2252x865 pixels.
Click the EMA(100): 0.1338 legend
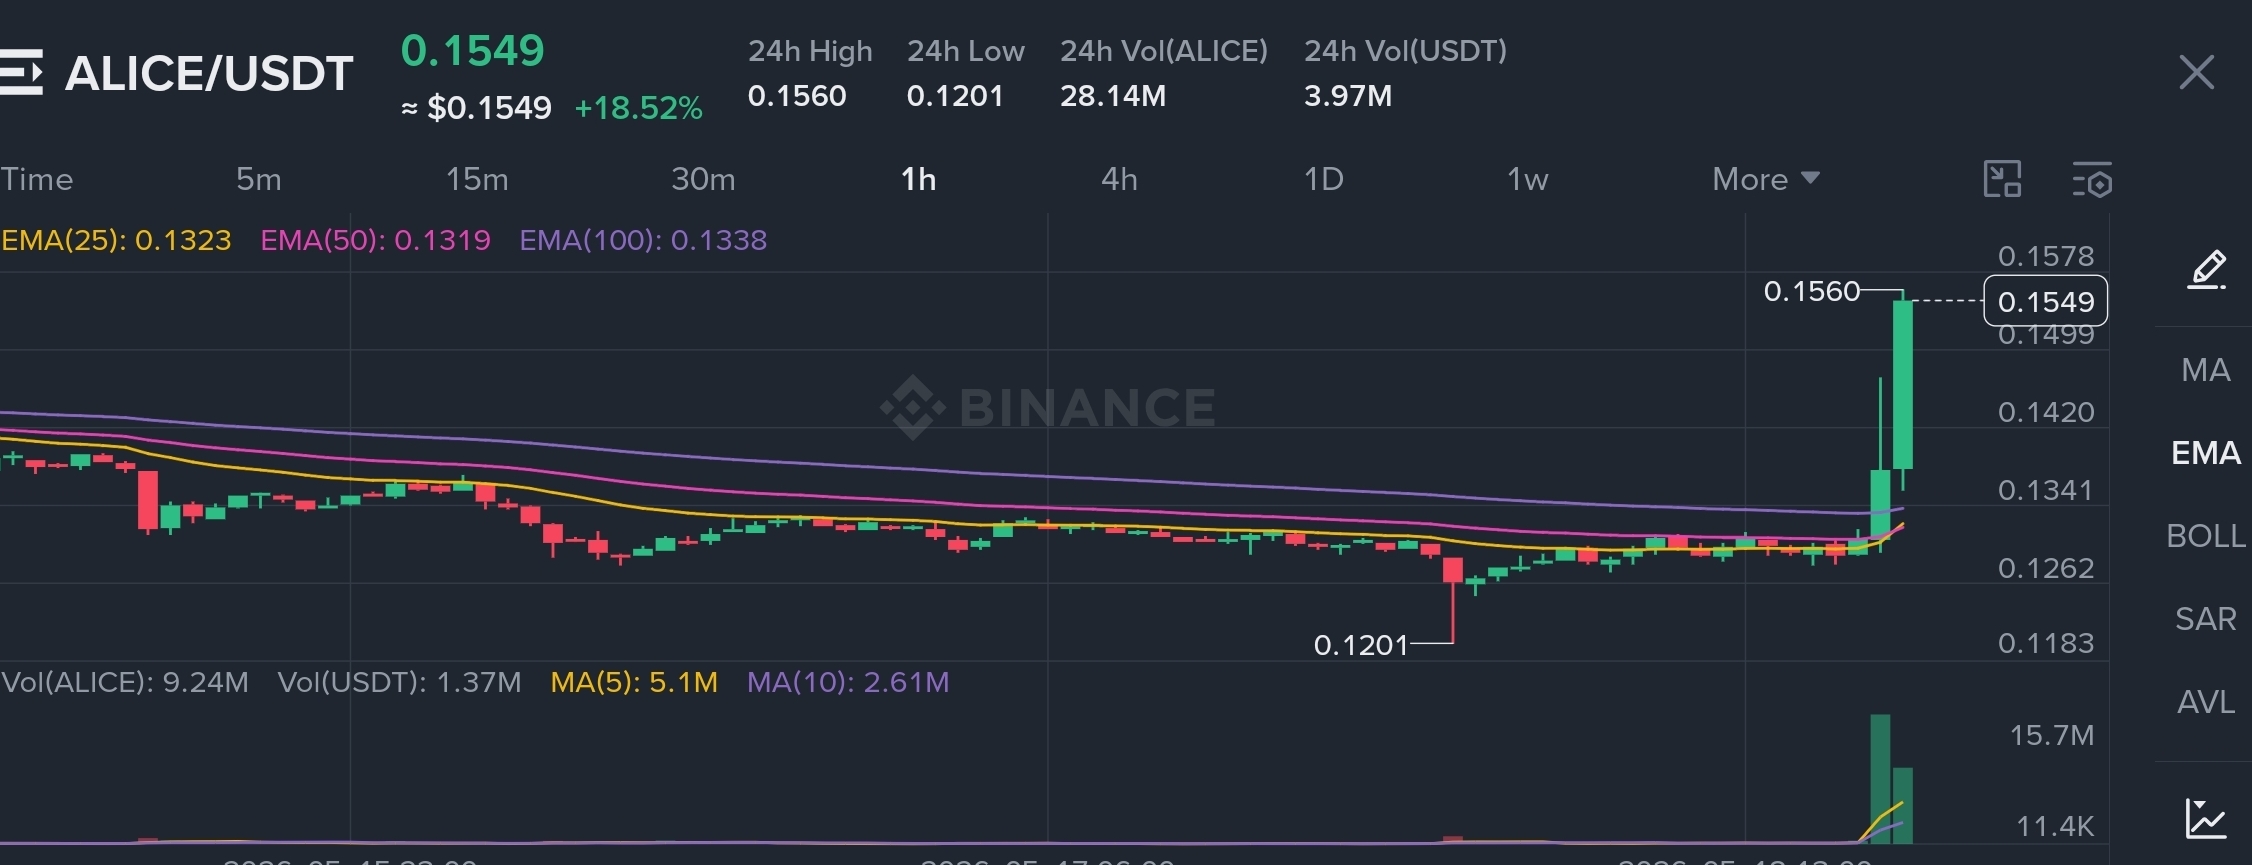click(x=643, y=240)
